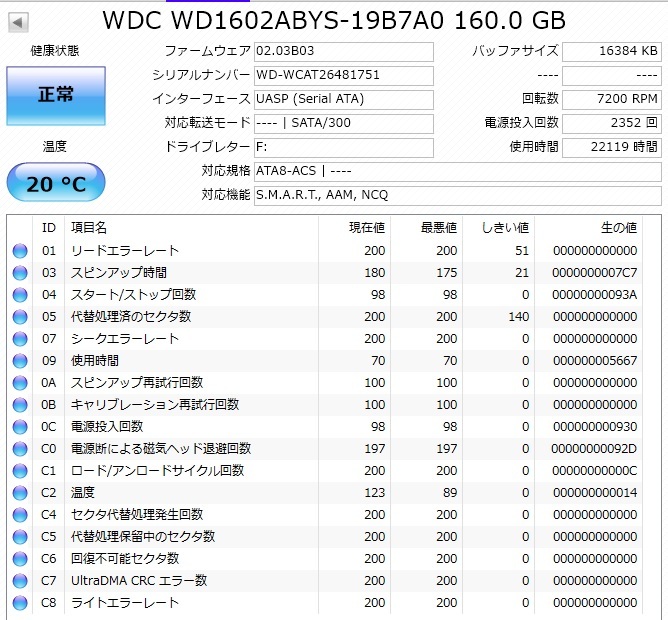668x620 pixels.
Task: Select the 代替処理済のセクタ数 row name
Action: 131,317
